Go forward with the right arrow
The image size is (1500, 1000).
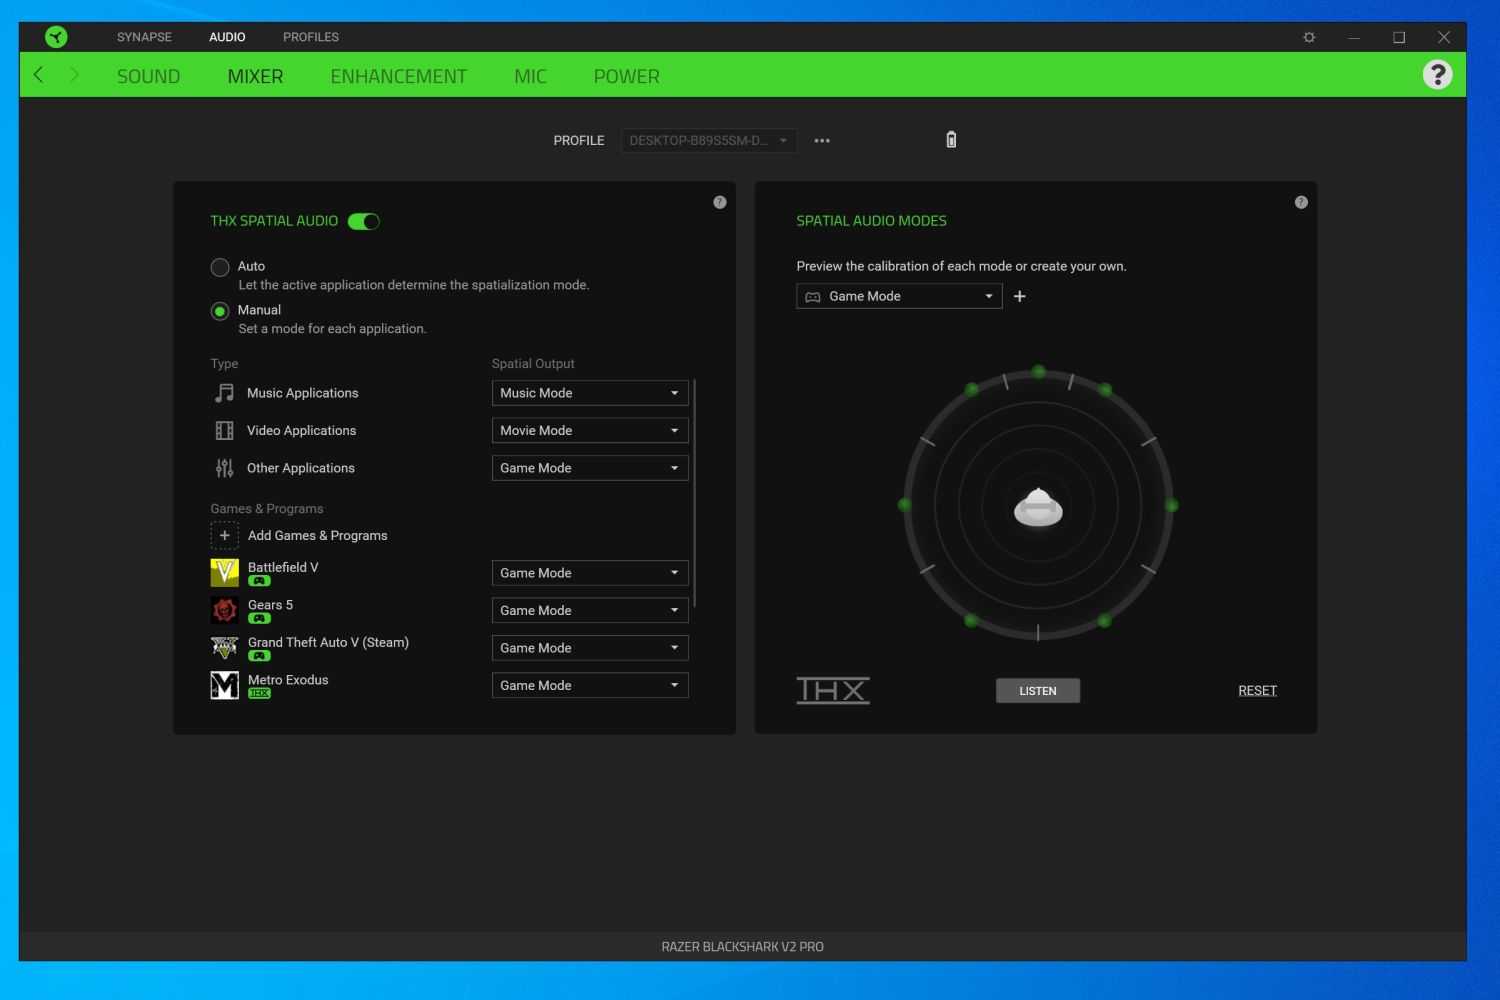(74, 75)
